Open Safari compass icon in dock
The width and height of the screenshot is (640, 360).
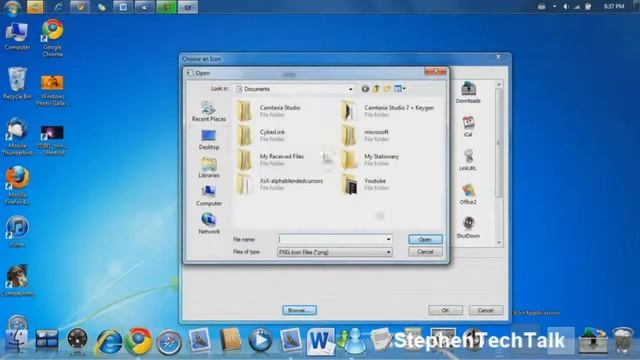169,342
